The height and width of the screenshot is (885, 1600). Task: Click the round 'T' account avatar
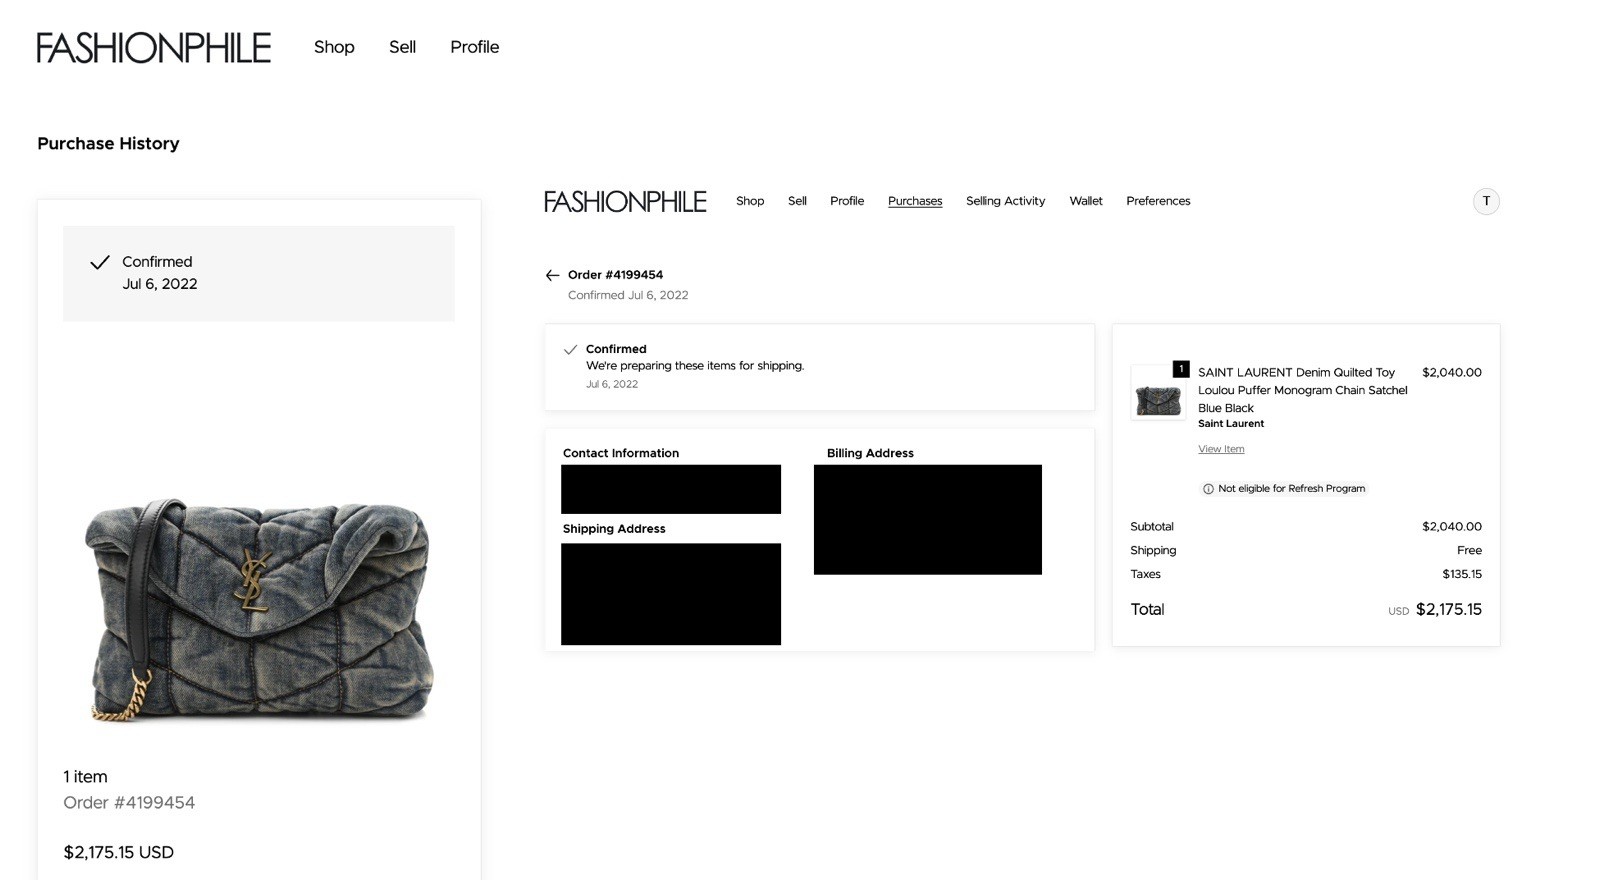[x=1486, y=201]
